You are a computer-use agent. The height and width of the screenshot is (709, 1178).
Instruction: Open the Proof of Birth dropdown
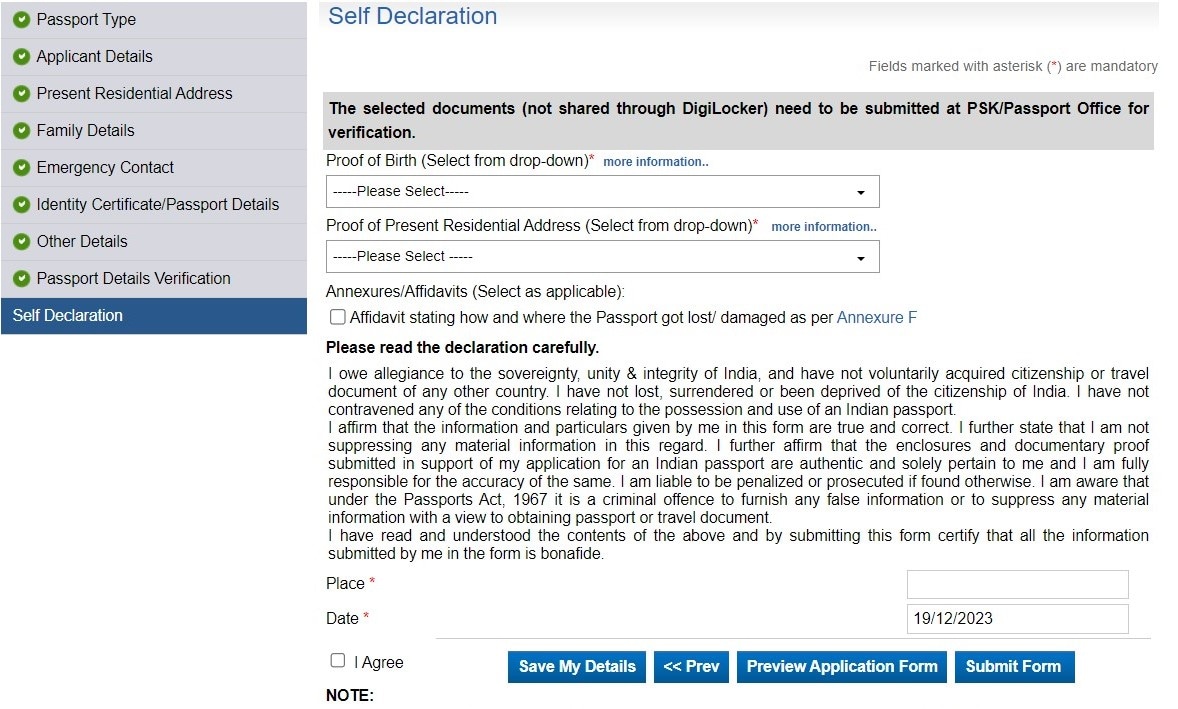point(602,192)
